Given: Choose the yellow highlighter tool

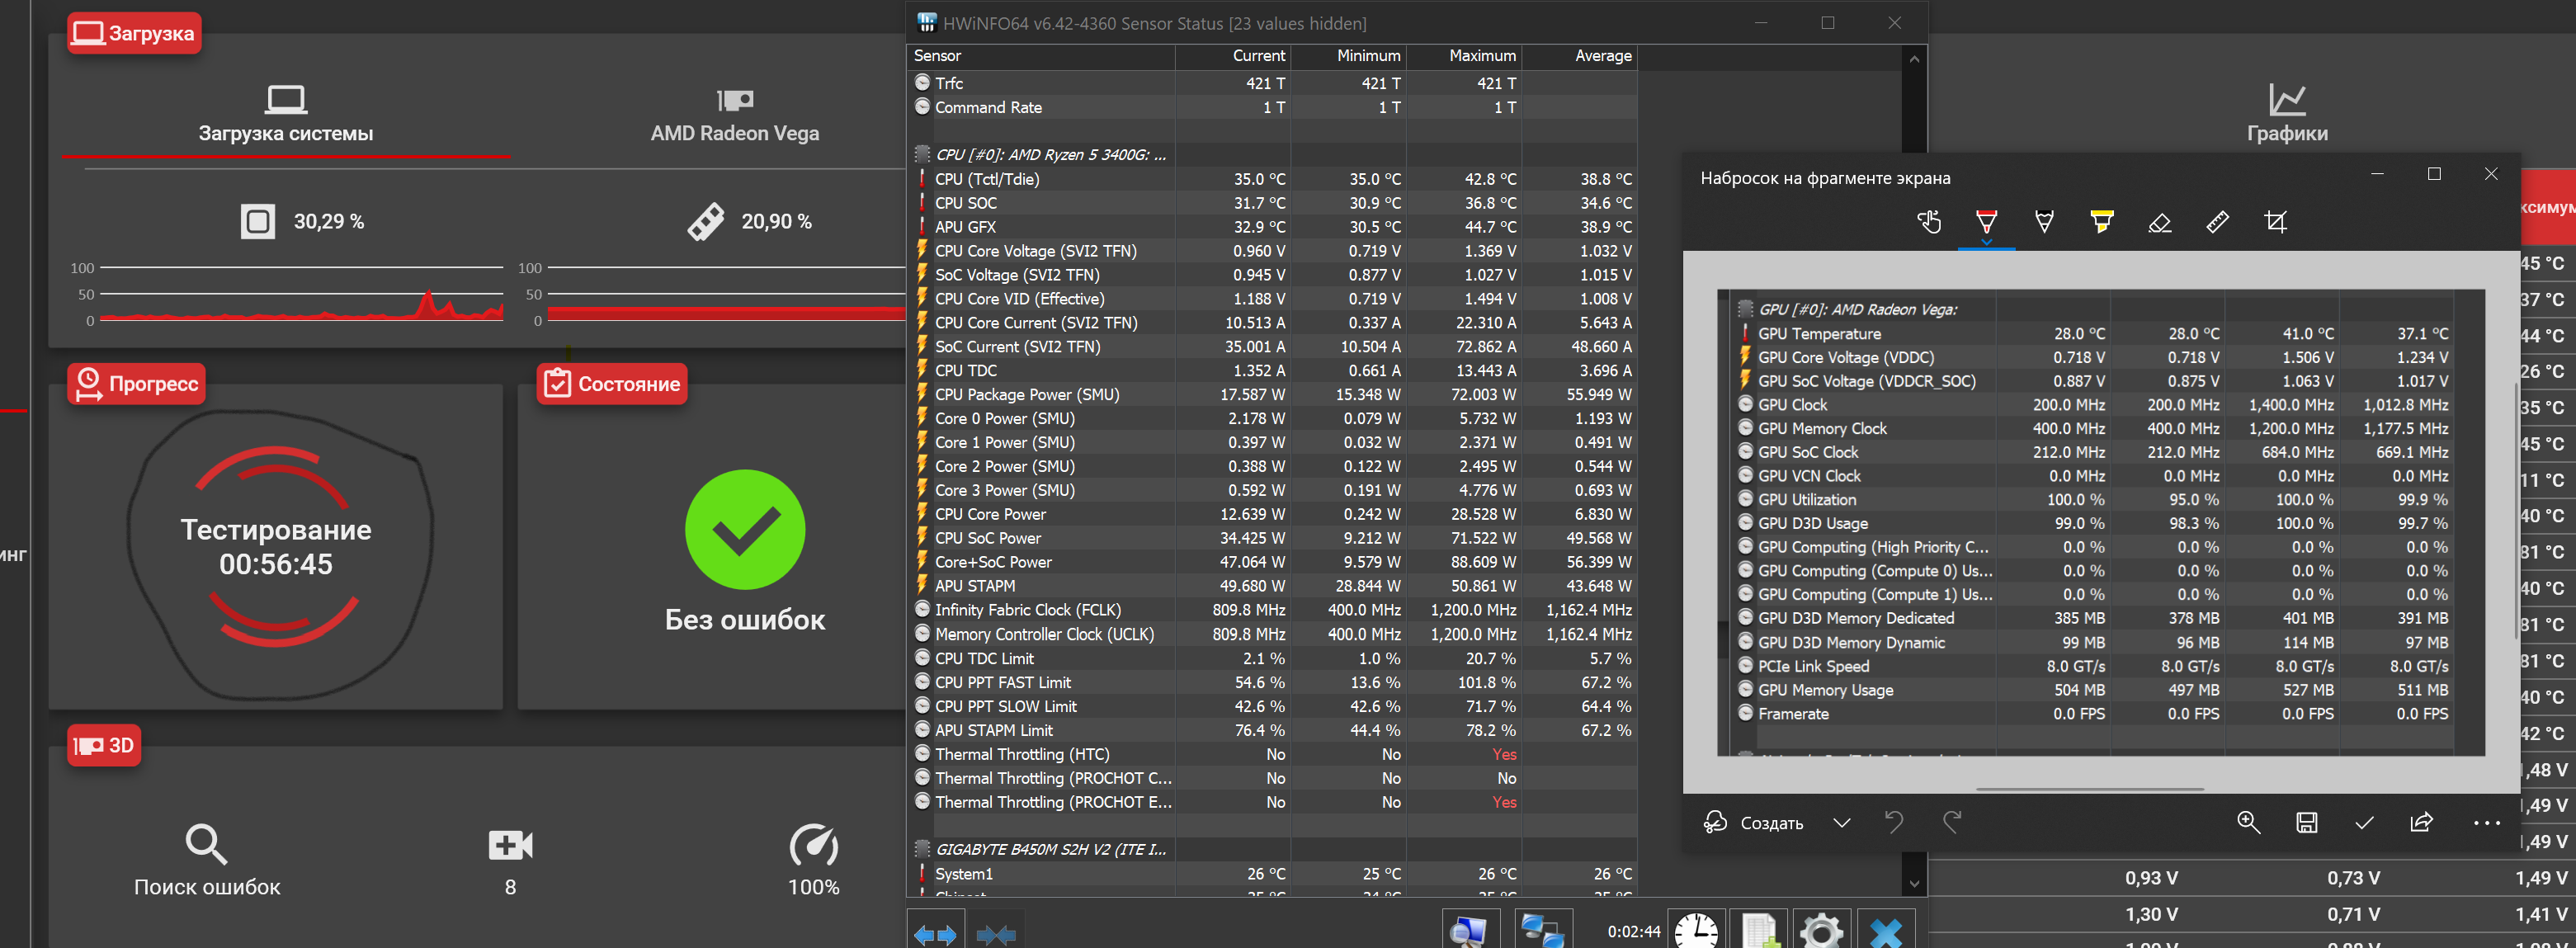Looking at the screenshot, I should (2102, 222).
